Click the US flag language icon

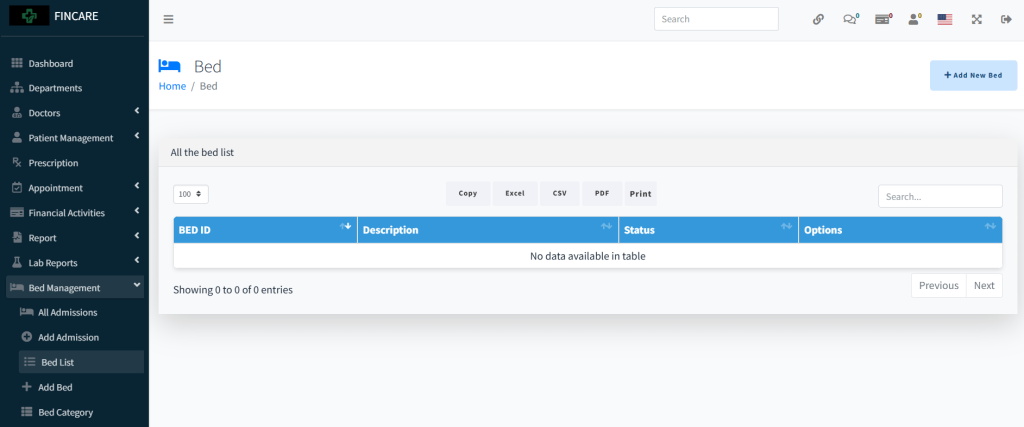click(x=944, y=19)
